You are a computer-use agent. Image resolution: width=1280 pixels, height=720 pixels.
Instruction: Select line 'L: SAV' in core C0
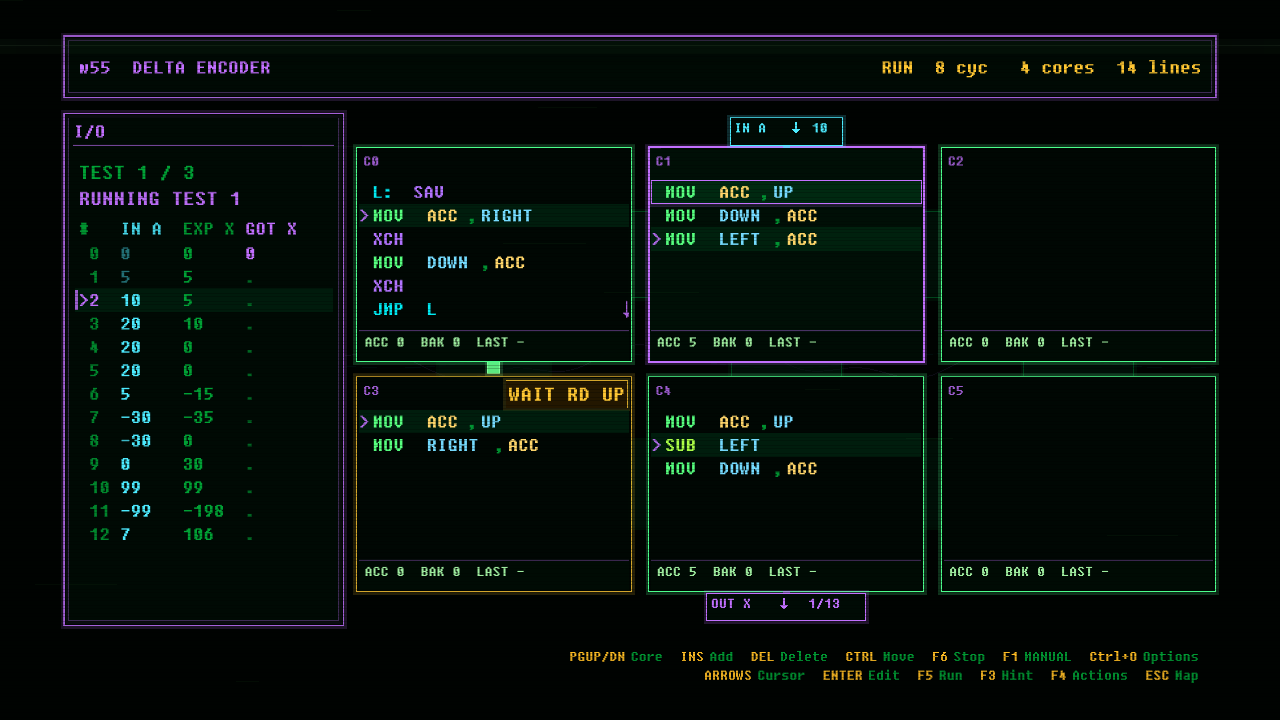click(x=494, y=192)
